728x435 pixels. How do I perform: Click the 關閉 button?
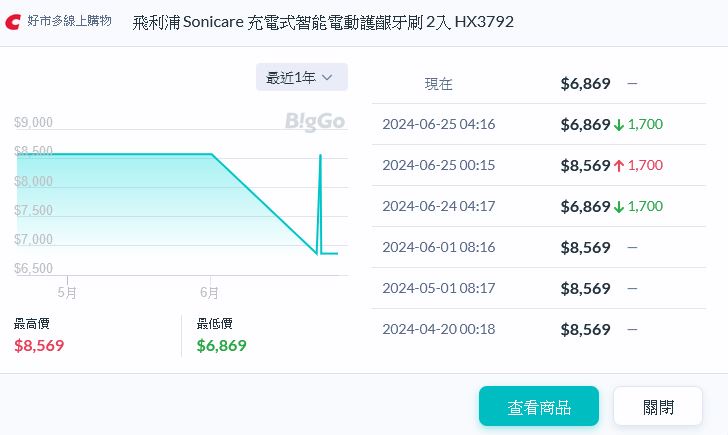658,406
